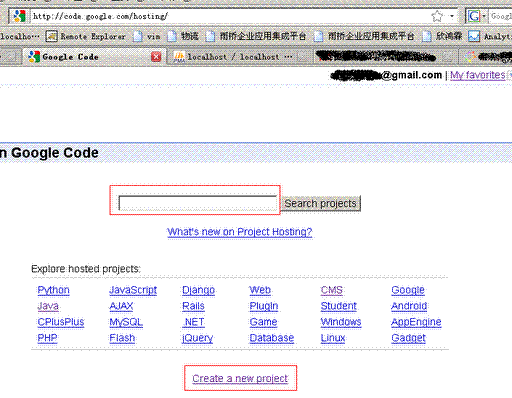Explore MySQL projects link

tap(126, 322)
